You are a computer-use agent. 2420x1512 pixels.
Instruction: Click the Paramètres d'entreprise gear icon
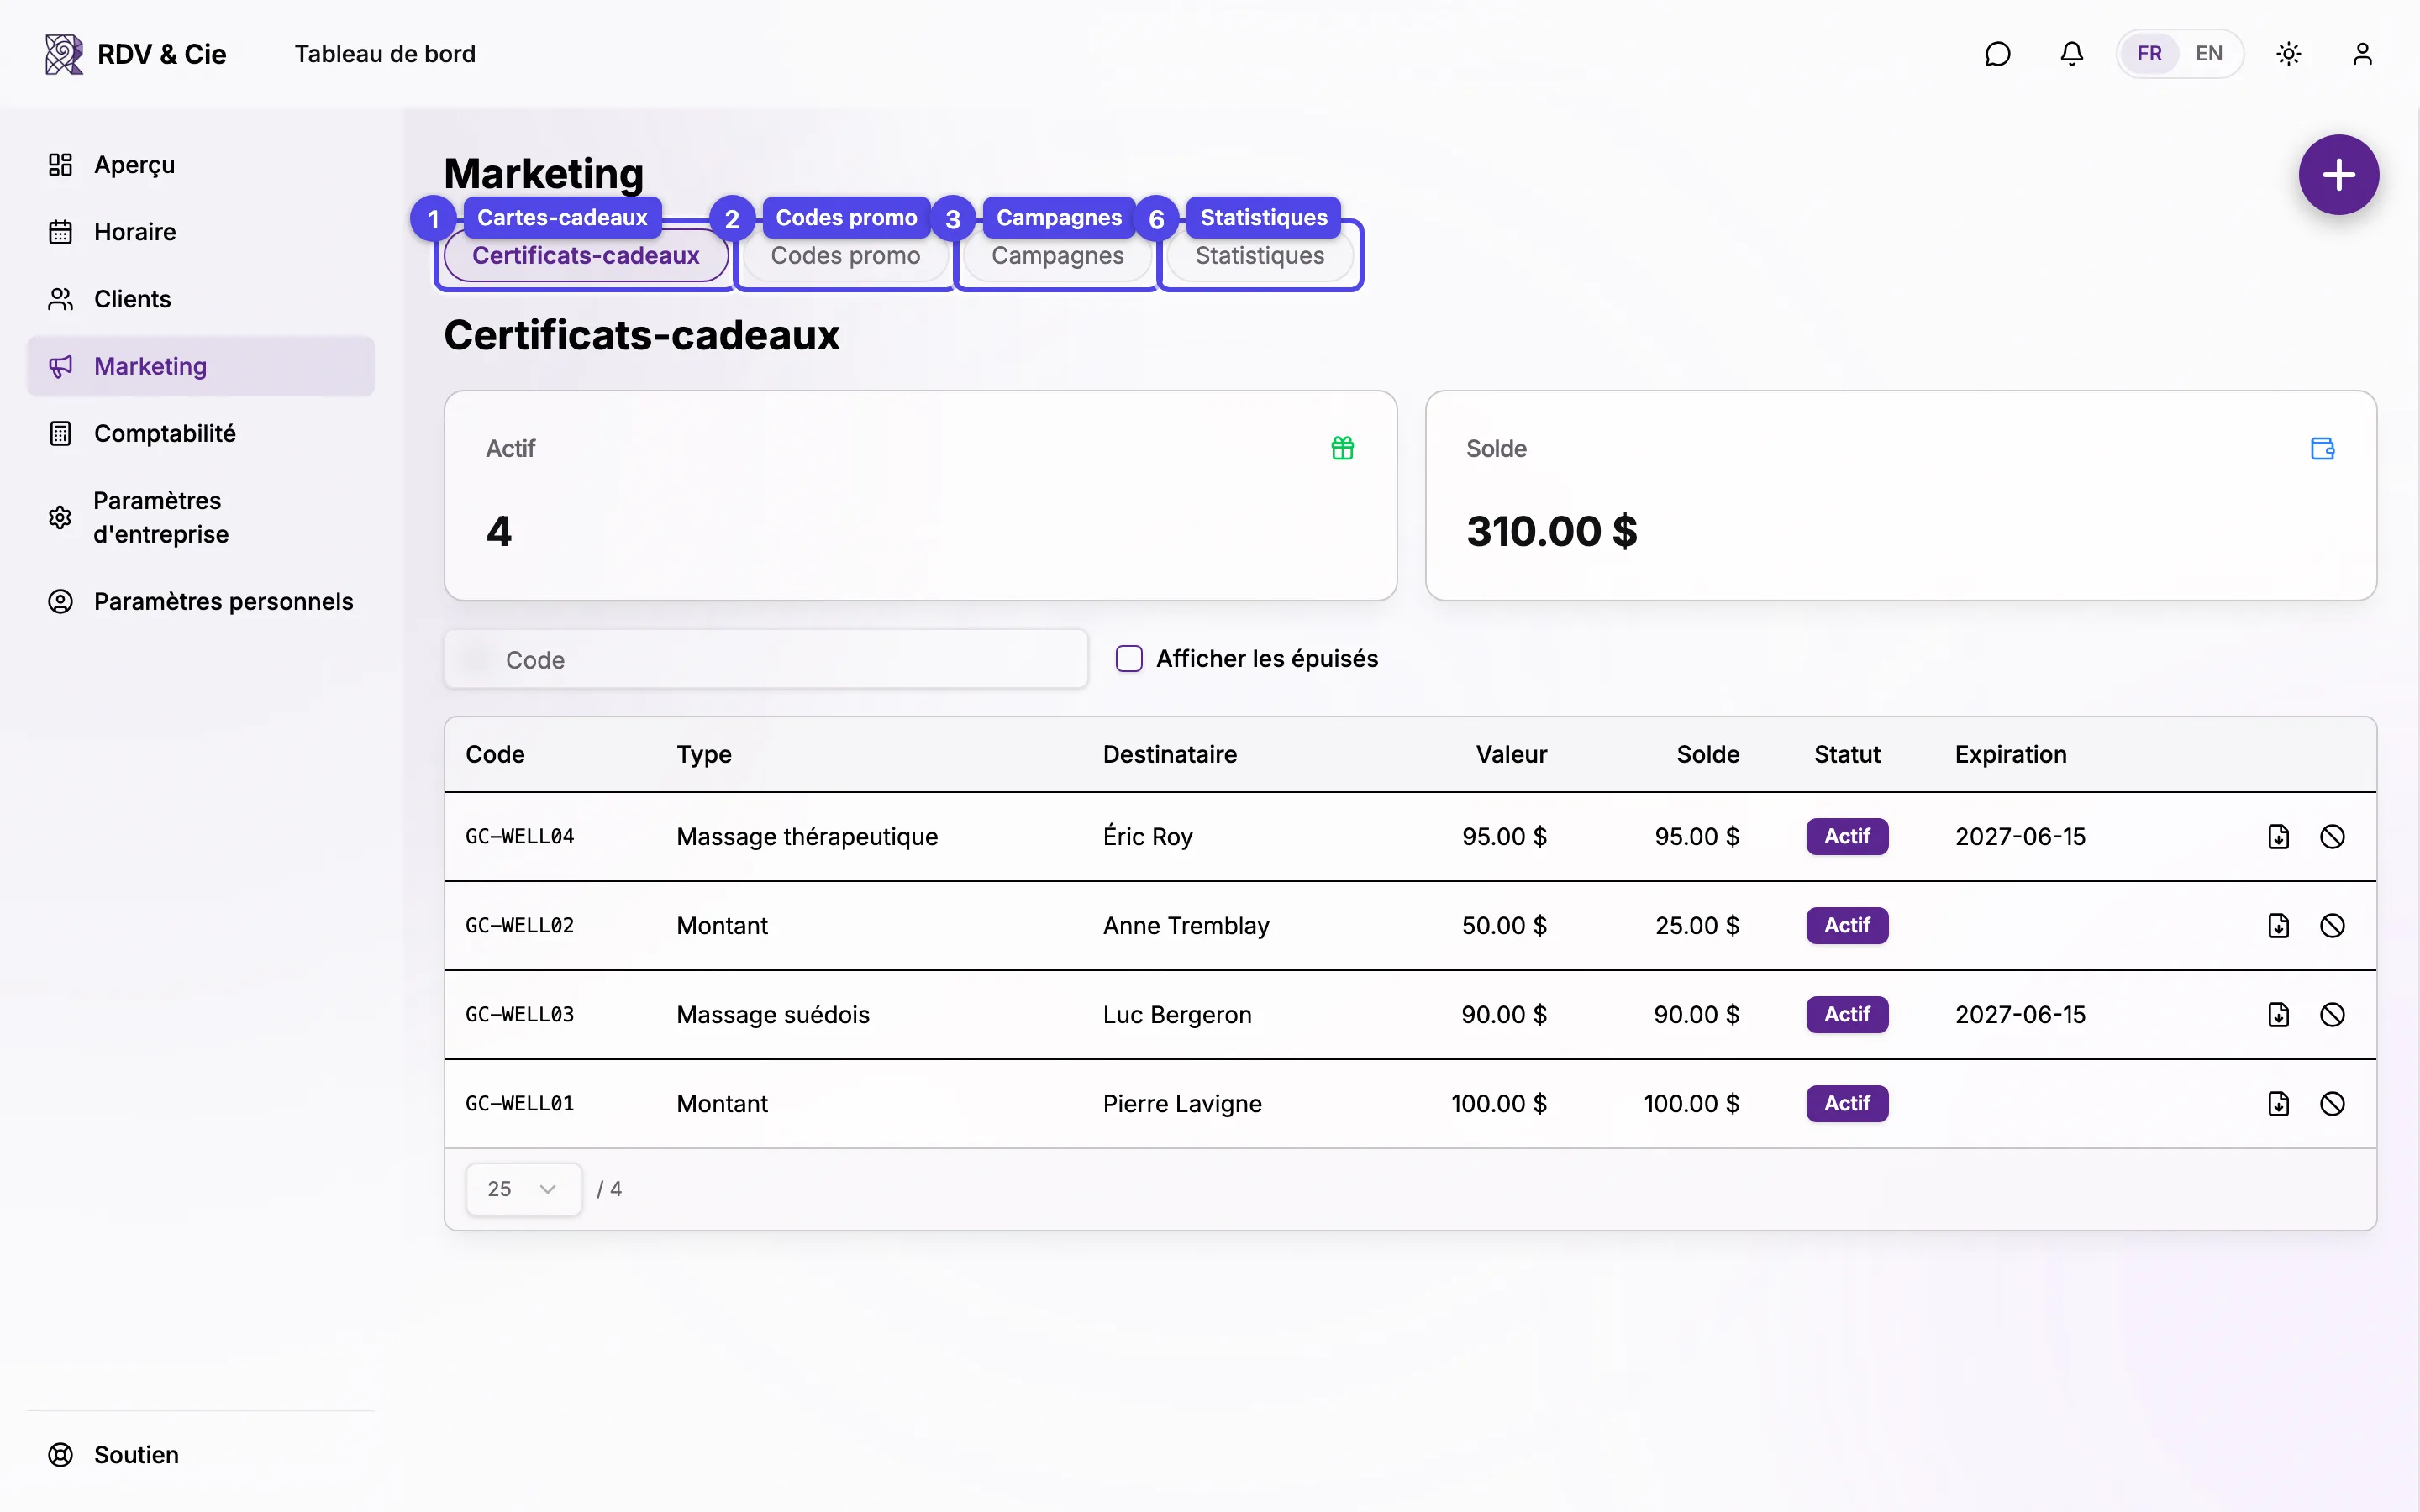[x=60, y=517]
